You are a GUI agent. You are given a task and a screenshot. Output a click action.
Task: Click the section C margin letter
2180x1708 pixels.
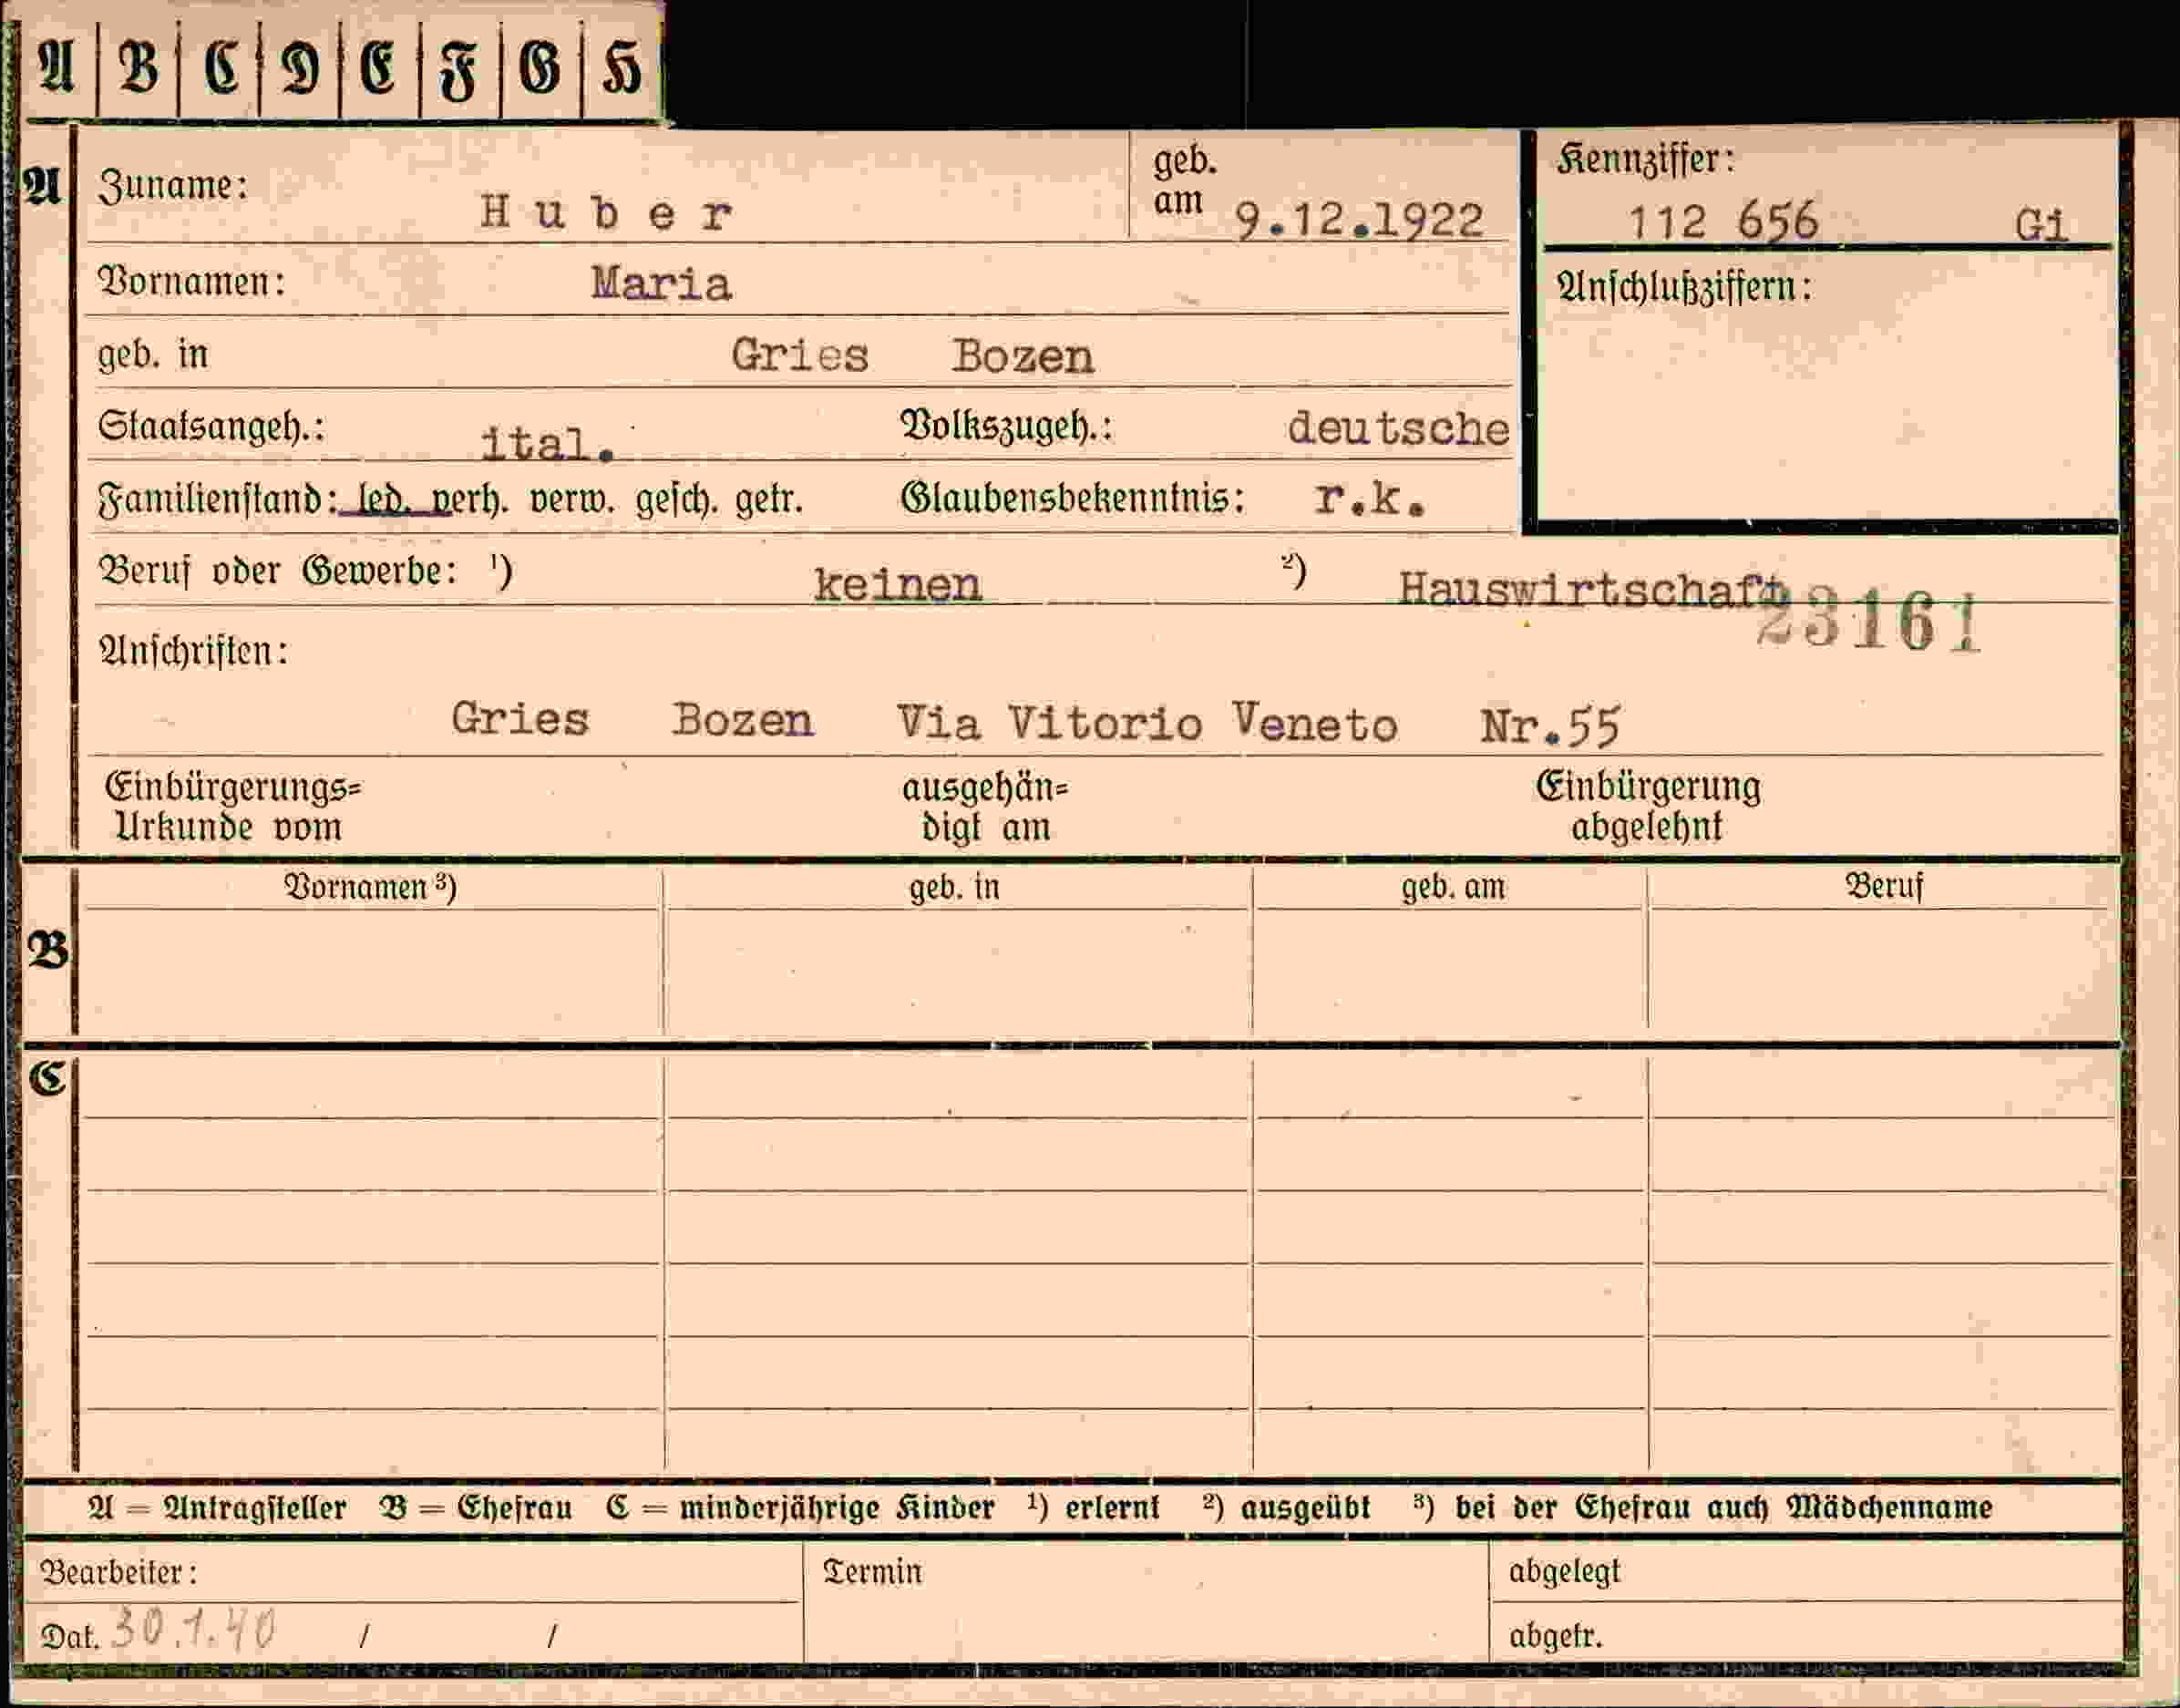click(47, 1078)
